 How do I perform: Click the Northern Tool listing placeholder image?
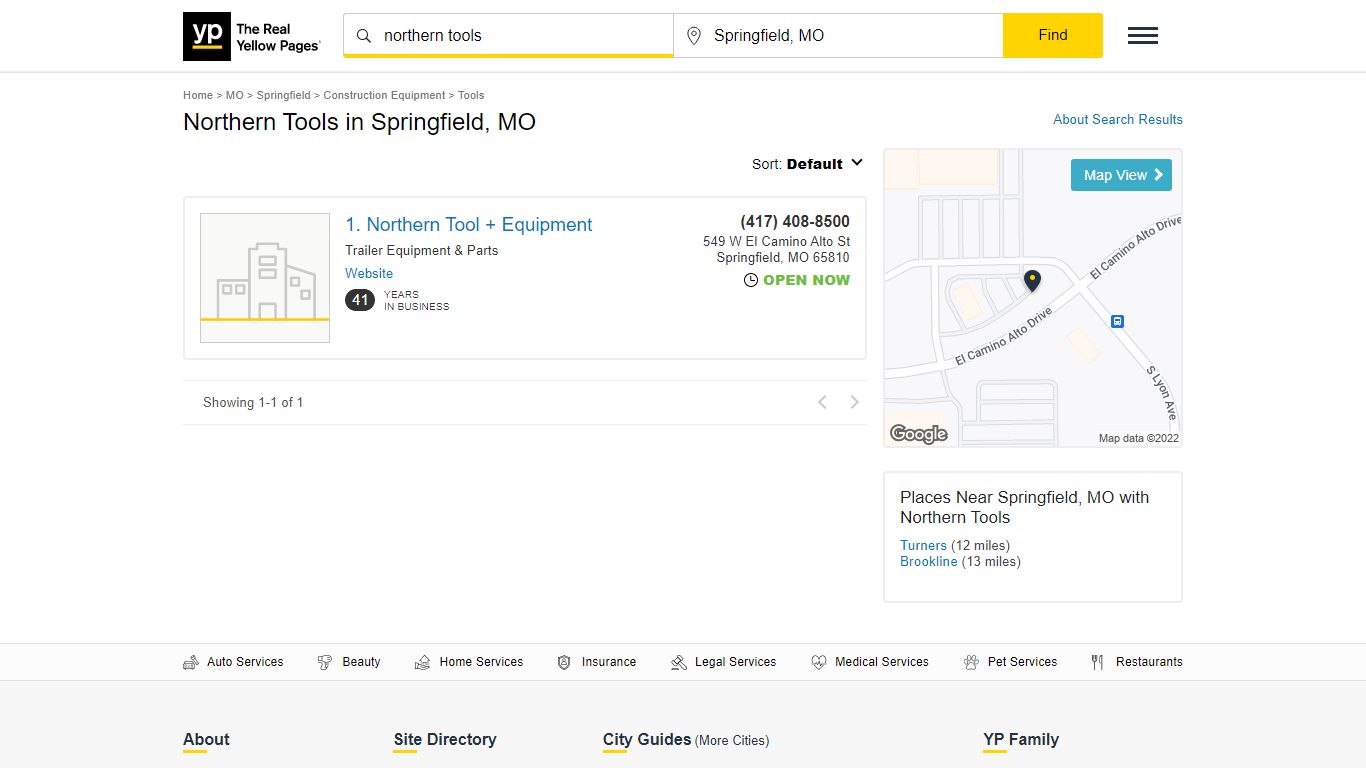pos(265,278)
